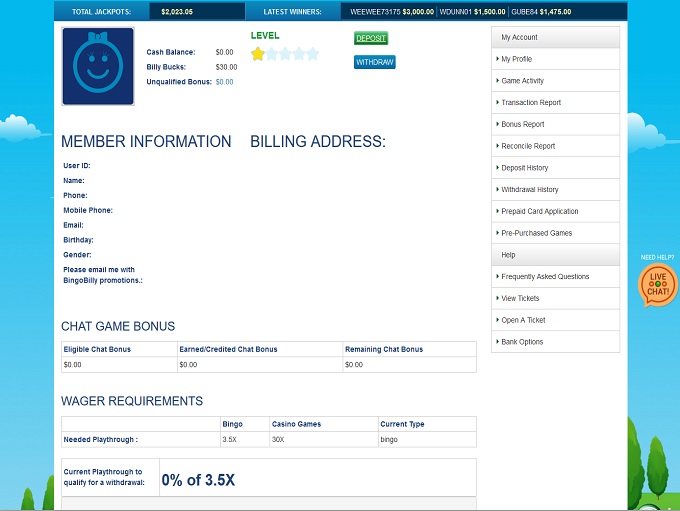680x511 pixels.
Task: Click the Unqualified Bonus $0.00 amount
Action: 224,82
